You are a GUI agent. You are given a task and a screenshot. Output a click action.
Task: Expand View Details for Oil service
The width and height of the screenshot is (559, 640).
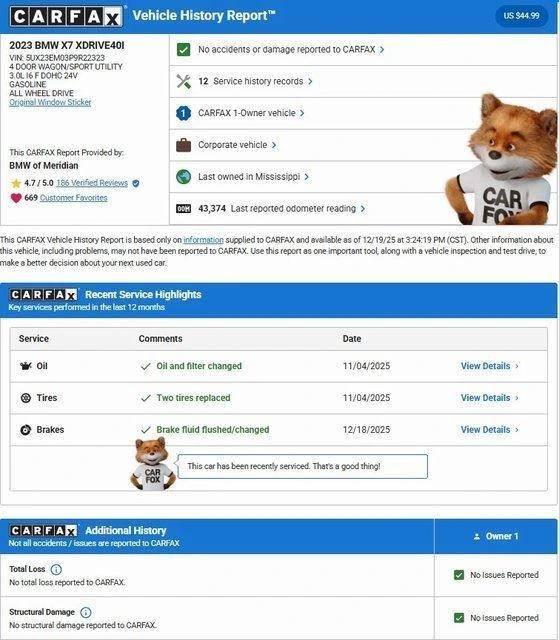(x=490, y=366)
